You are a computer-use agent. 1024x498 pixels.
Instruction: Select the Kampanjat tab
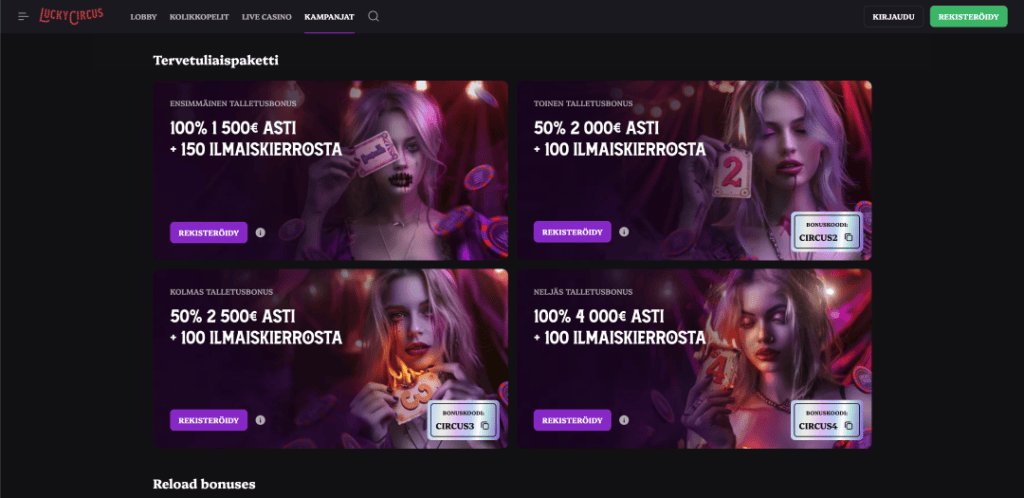pos(329,17)
